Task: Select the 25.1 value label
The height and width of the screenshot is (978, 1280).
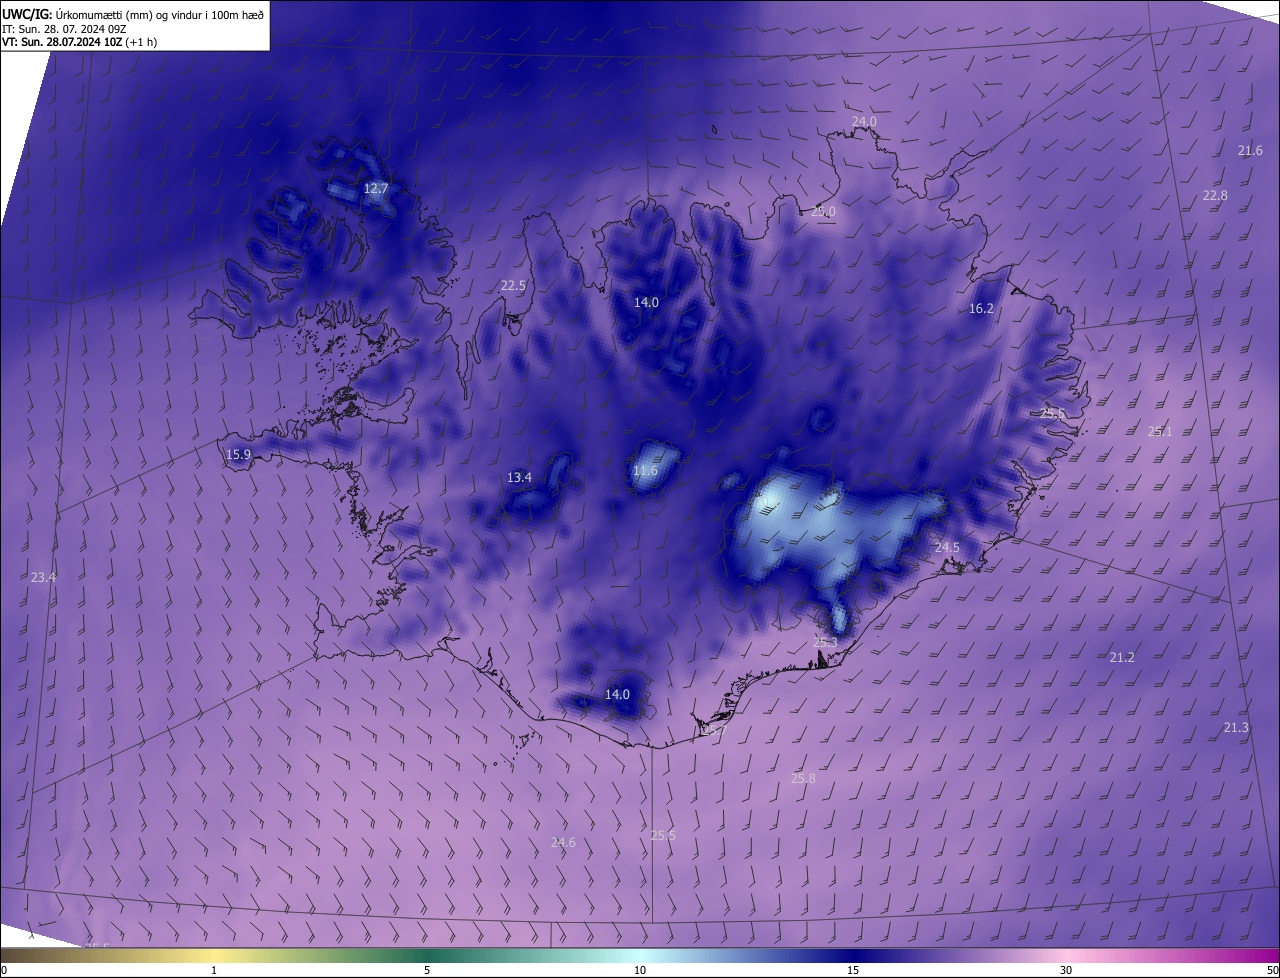Action: pos(1160,432)
